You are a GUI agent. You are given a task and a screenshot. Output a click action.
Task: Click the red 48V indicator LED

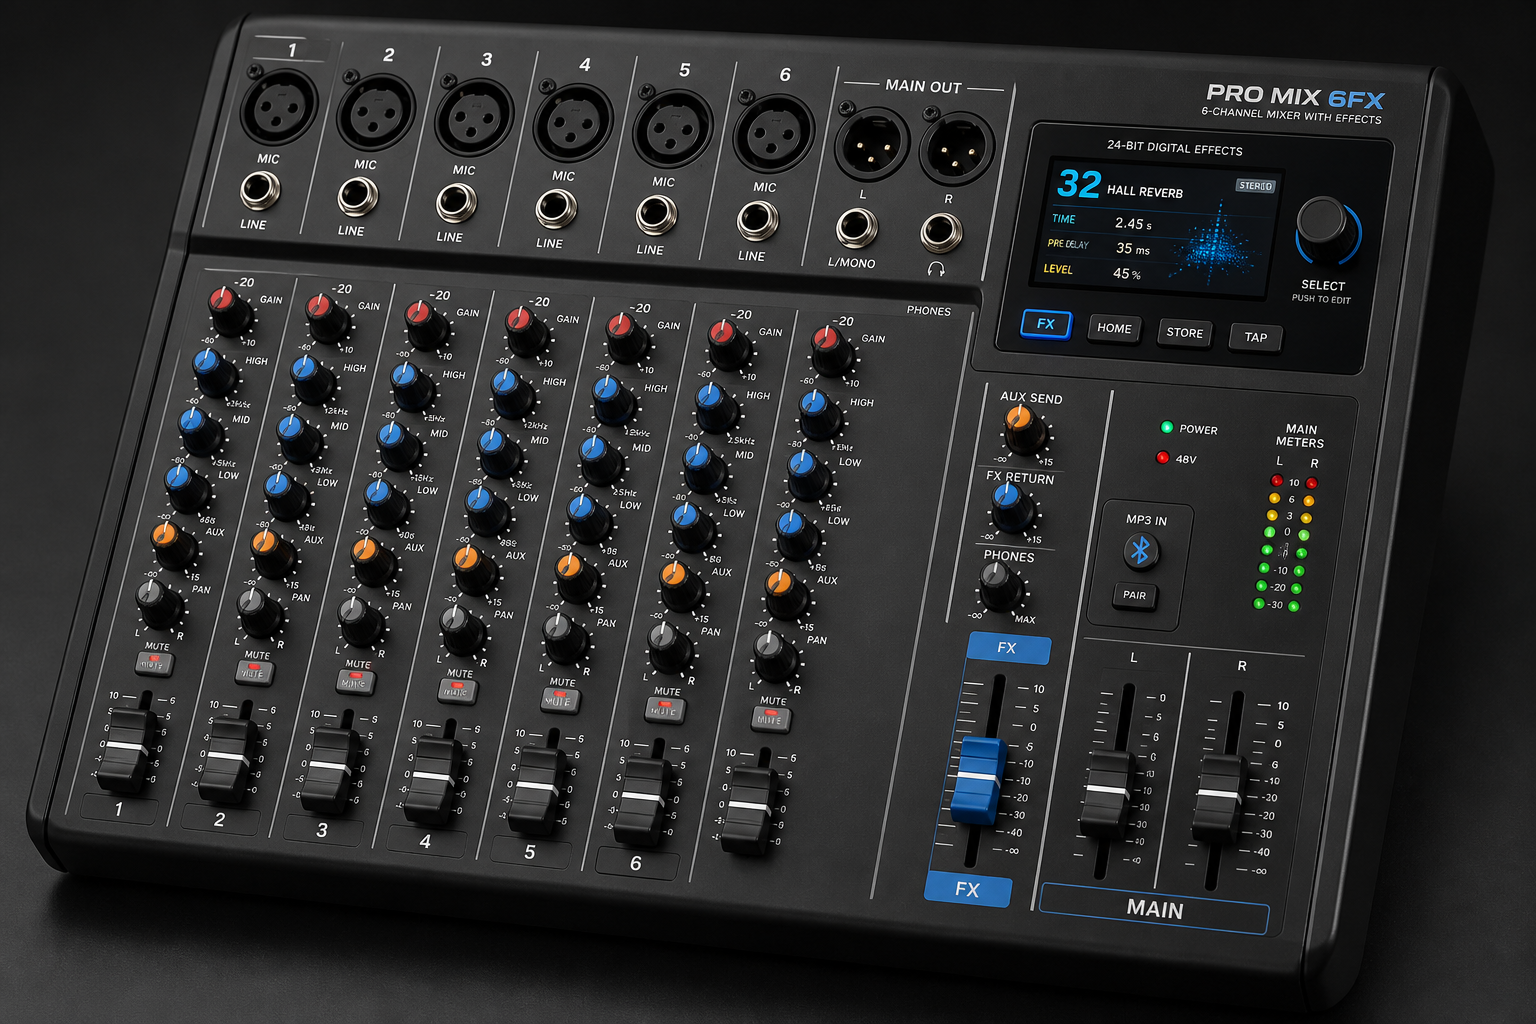[1162, 457]
